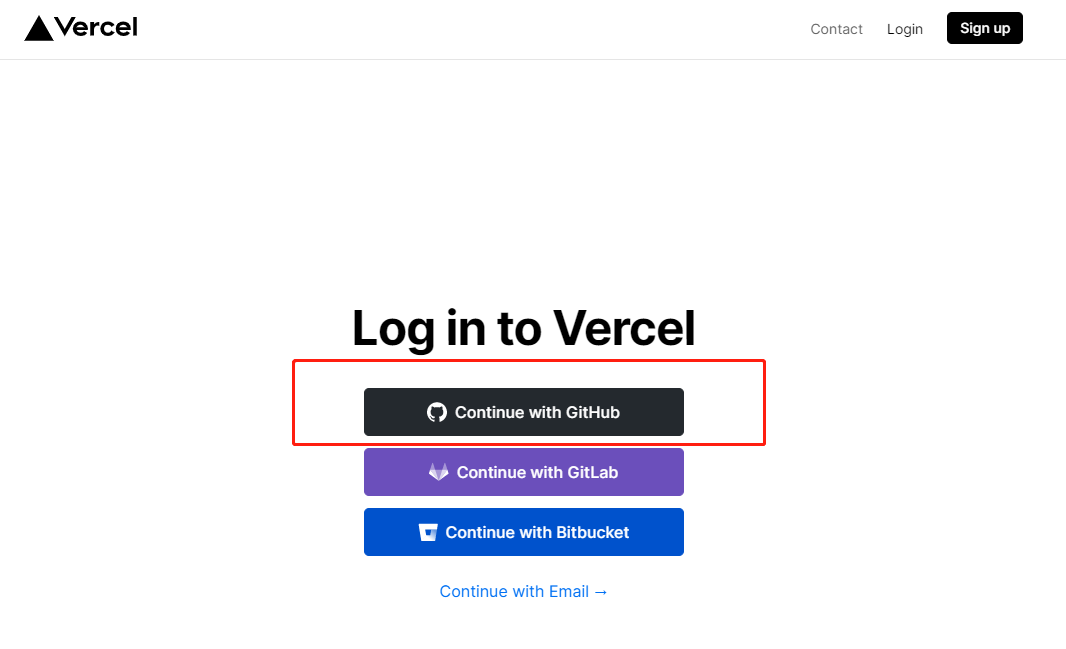The width and height of the screenshot is (1066, 649).
Task: Click the word "GitHub" on the dark button
Action: 593,412
